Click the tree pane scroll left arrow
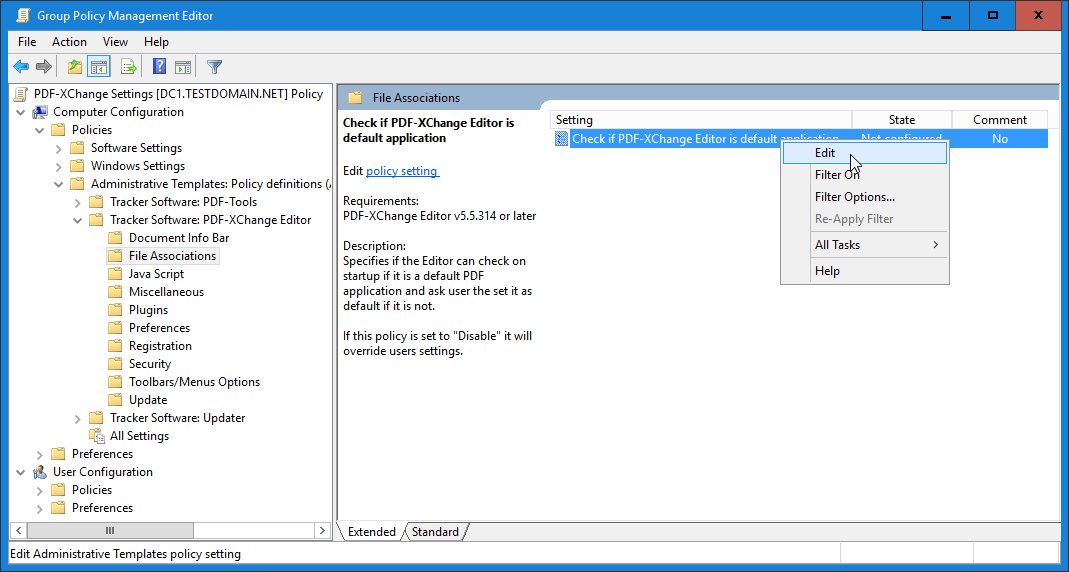 point(18,530)
